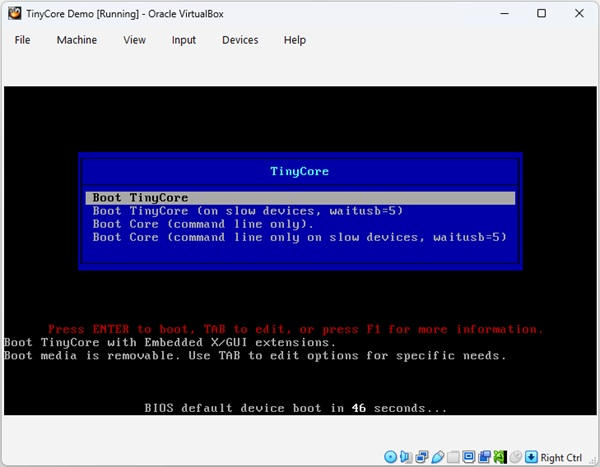Click the USB devices status icon

coord(437,457)
